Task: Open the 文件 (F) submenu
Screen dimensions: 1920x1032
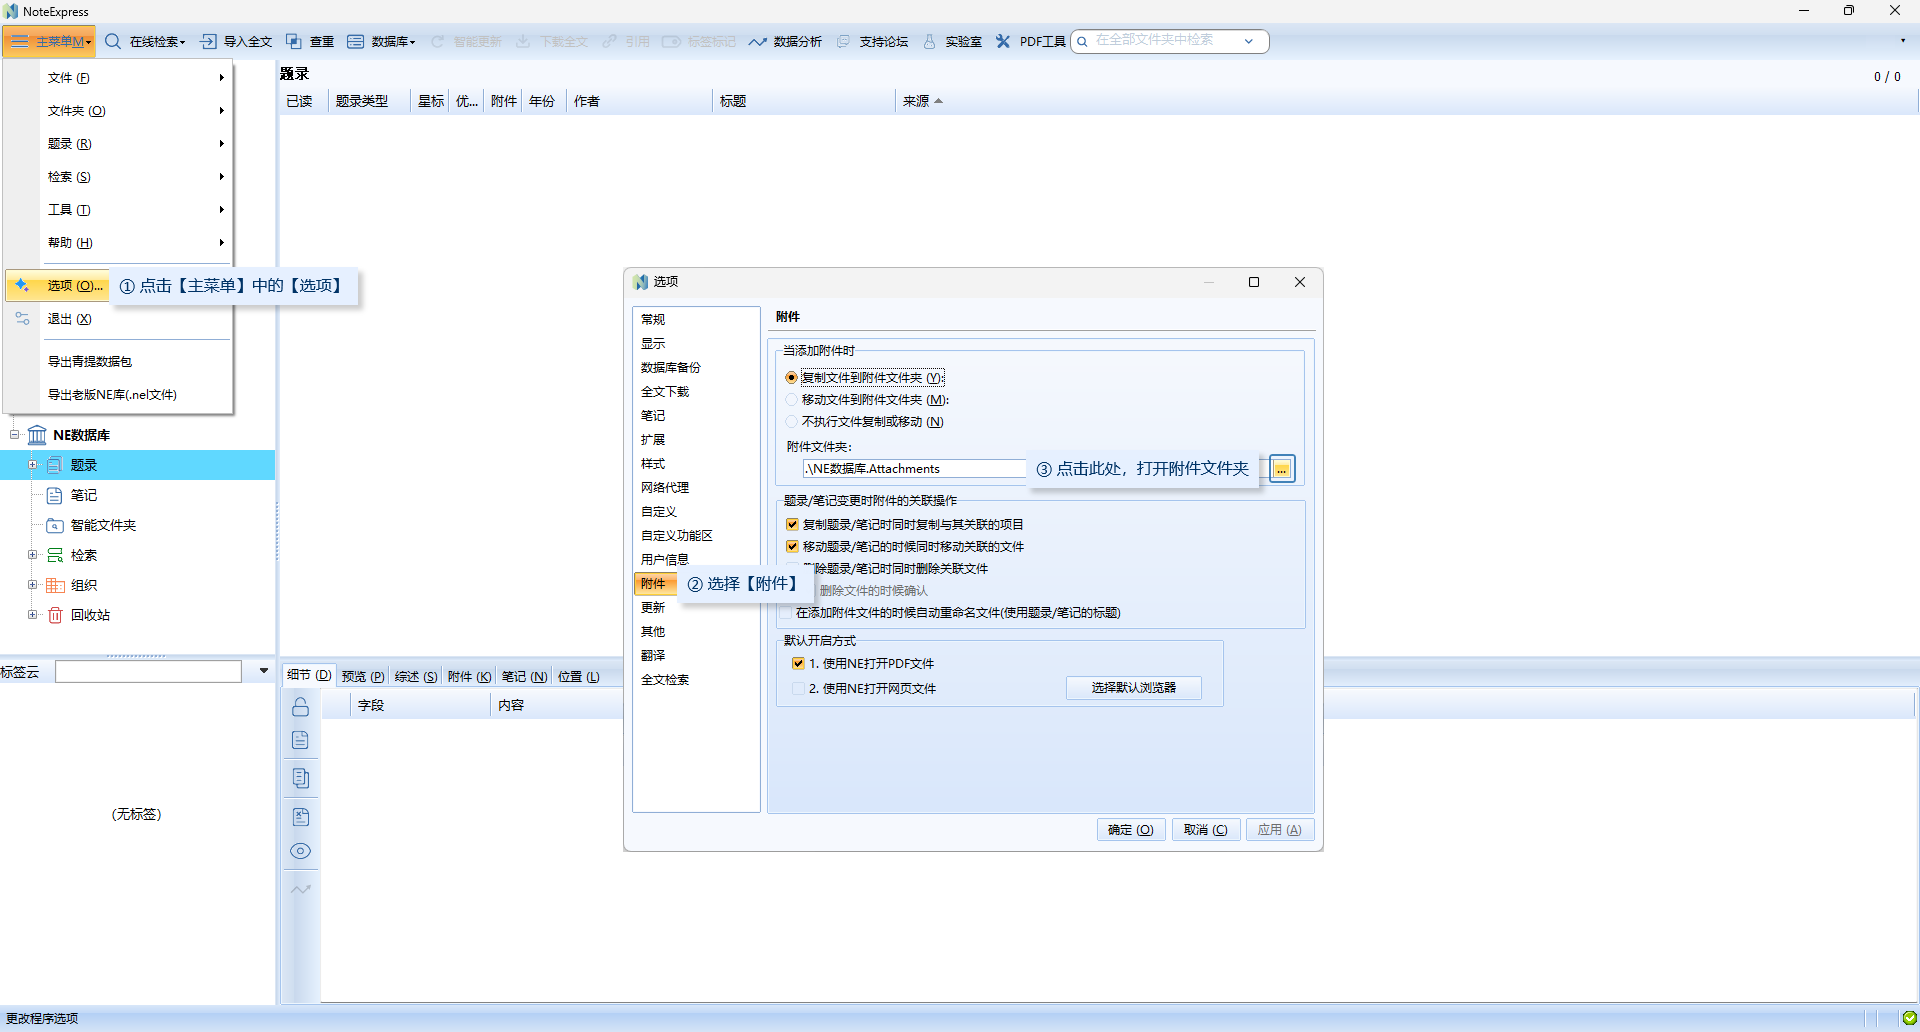Action: pyautogui.click(x=135, y=78)
